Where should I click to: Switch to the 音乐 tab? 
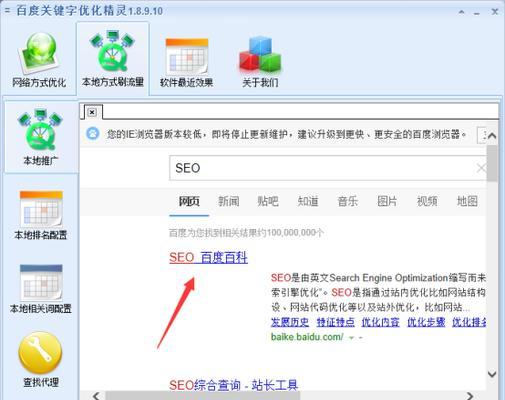pos(348,201)
